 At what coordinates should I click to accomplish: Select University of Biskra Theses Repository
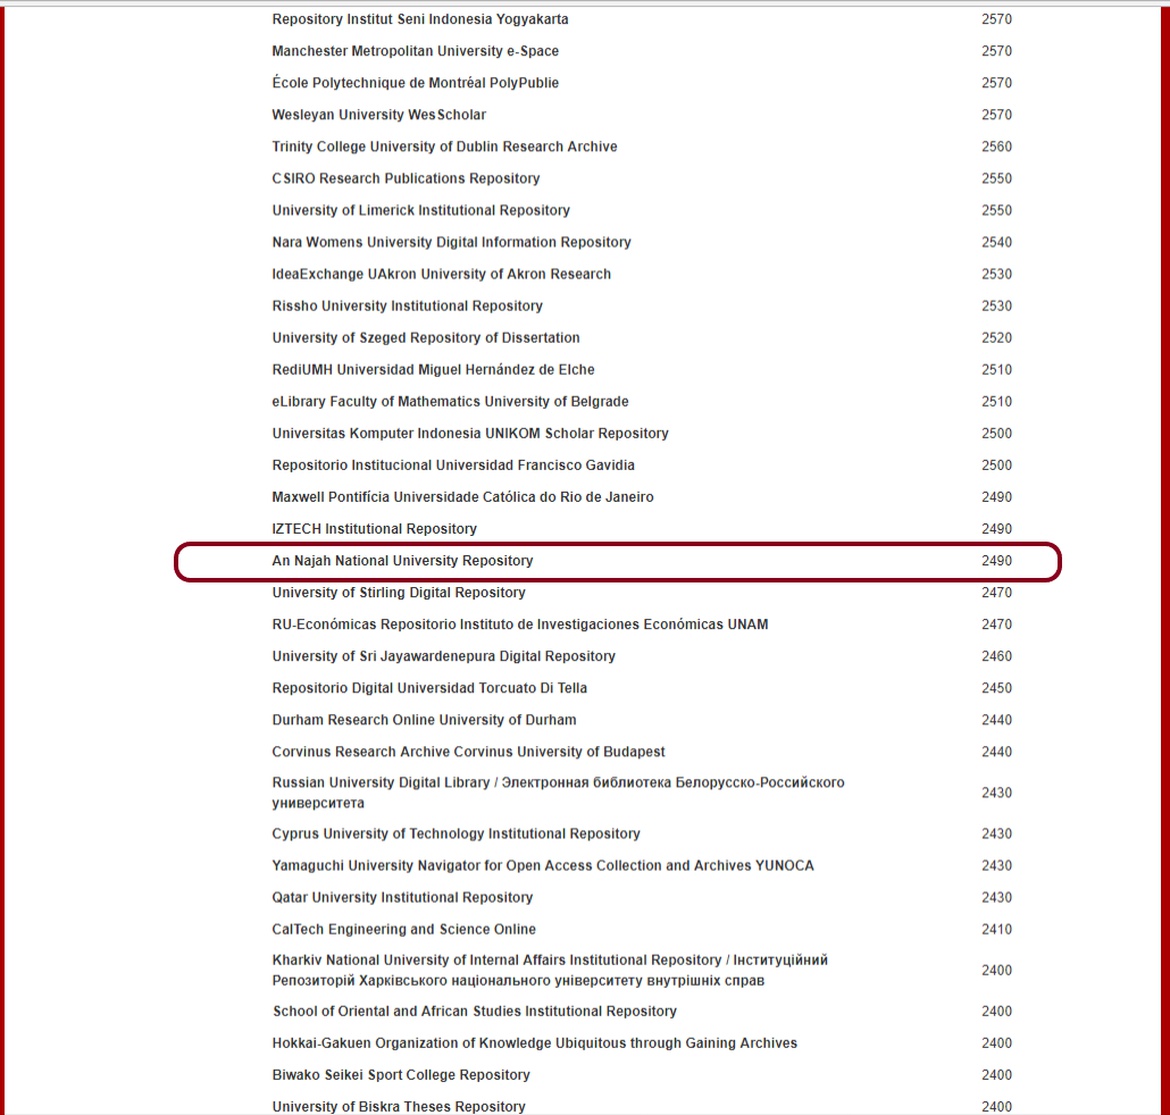pyautogui.click(x=398, y=1107)
